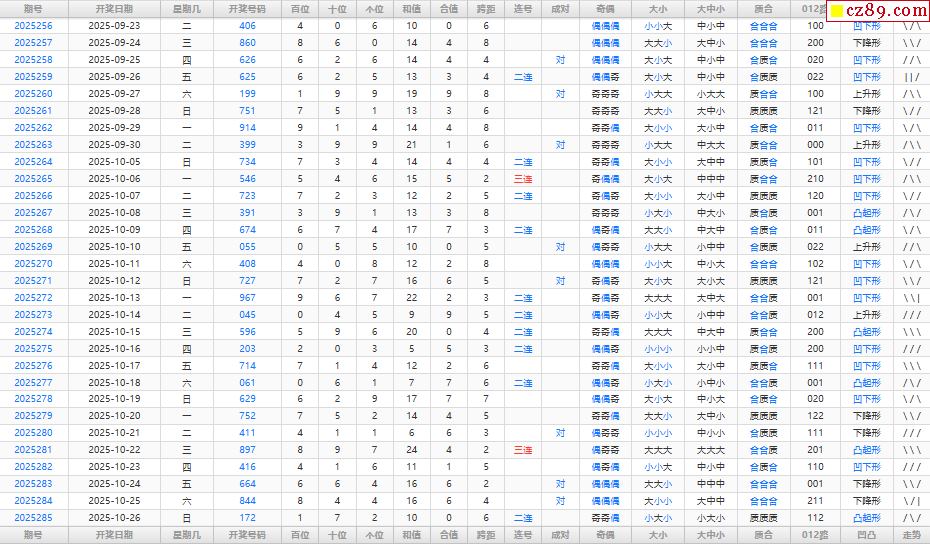The height and width of the screenshot is (545, 930).
Task: Open issue 2025285 link
Action: (x=33, y=518)
